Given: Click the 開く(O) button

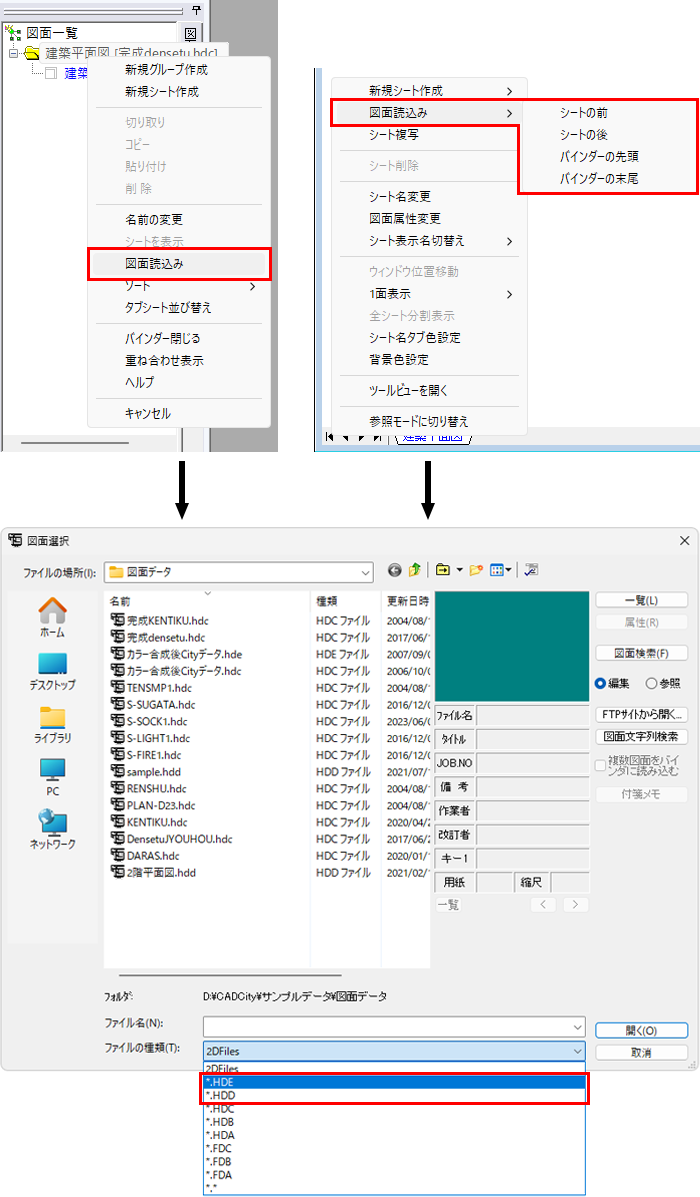Looking at the screenshot, I should point(641,1031).
